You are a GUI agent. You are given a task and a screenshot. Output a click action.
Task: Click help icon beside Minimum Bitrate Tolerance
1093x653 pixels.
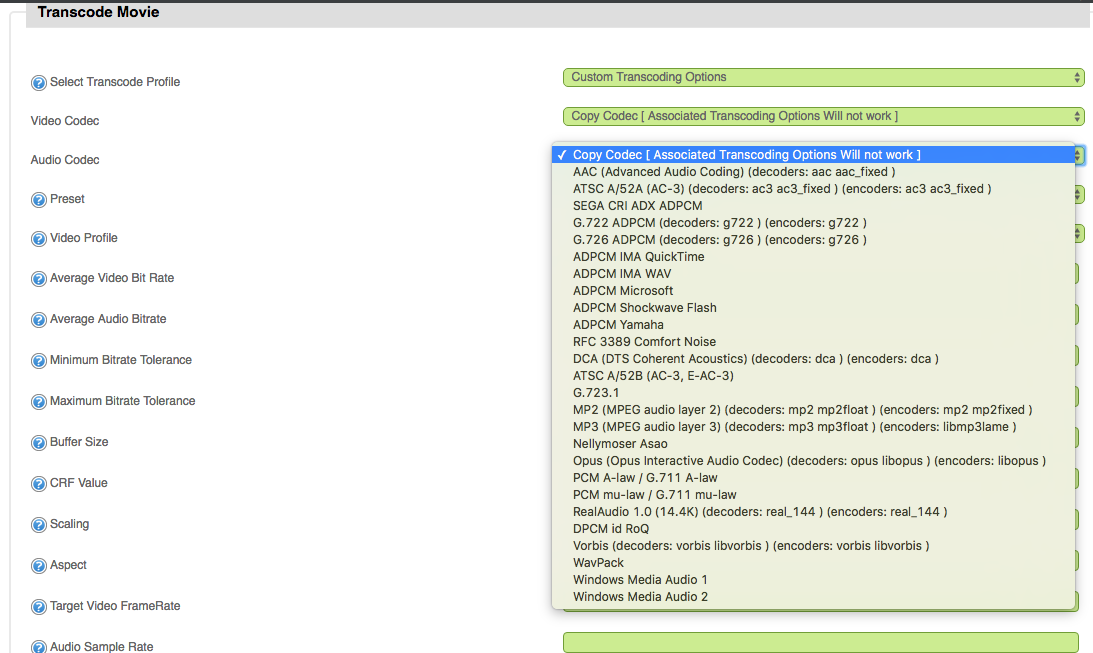coord(39,361)
